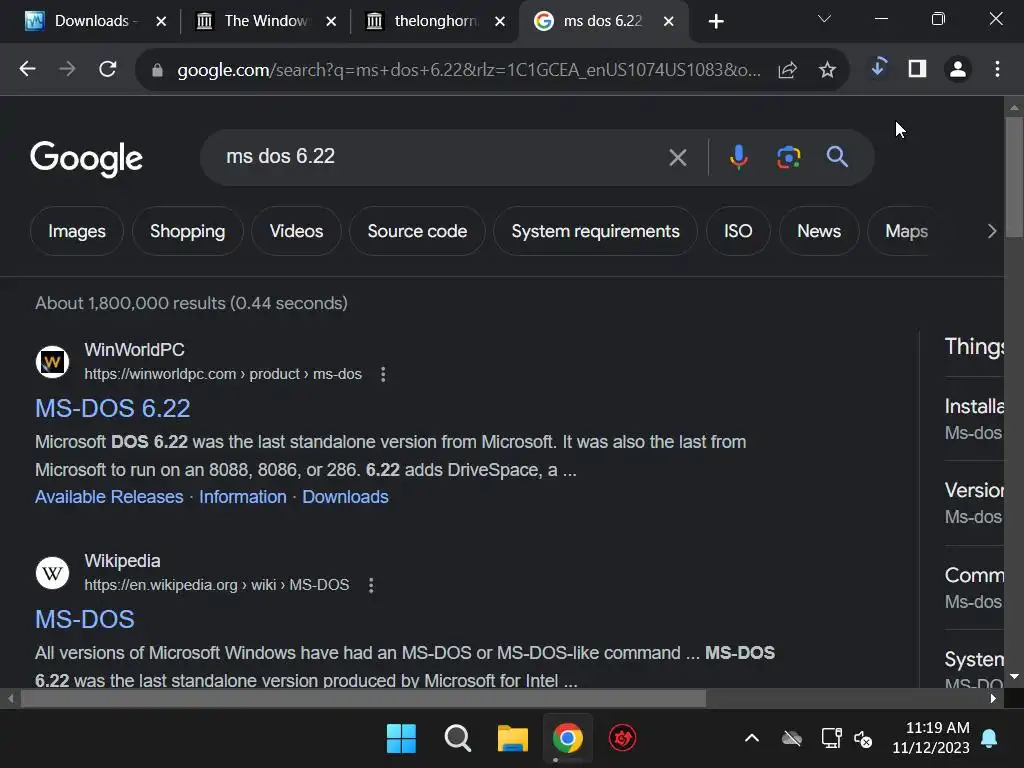Open the clock showing 11:19 AM
The height and width of the screenshot is (768, 1024).
pyautogui.click(x=931, y=738)
